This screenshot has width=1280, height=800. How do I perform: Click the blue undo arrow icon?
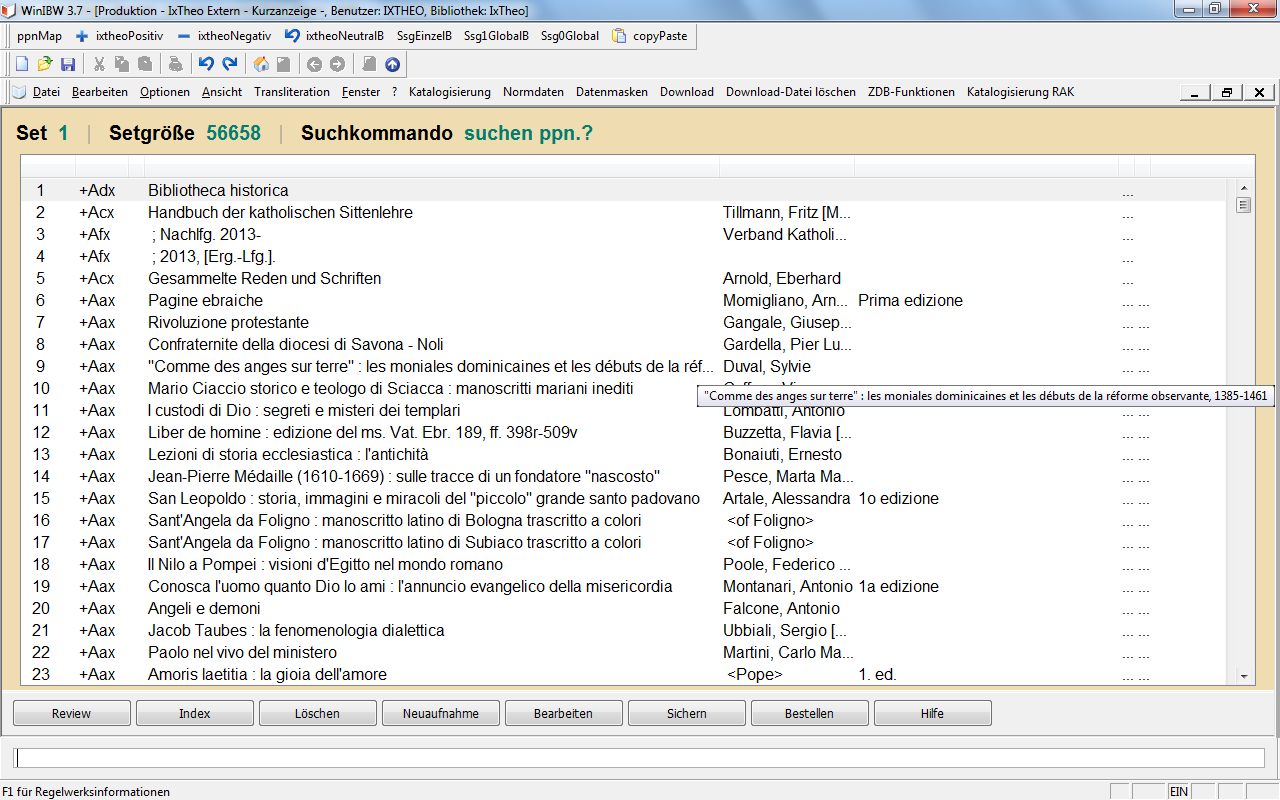pos(206,64)
